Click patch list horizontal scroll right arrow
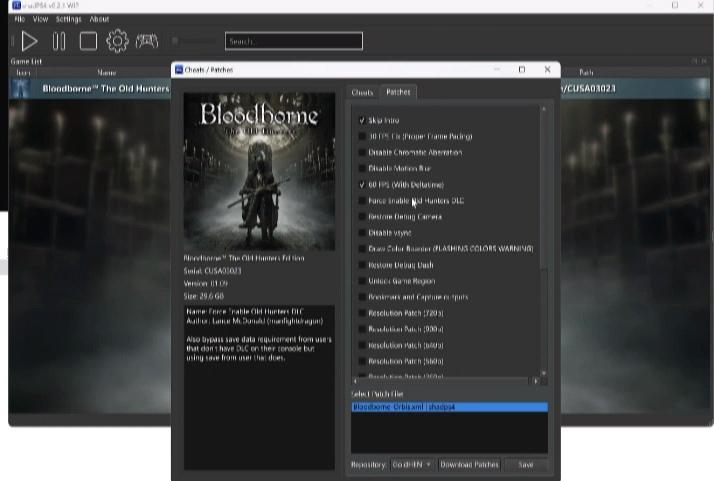The height and width of the screenshot is (481, 714). [536, 381]
